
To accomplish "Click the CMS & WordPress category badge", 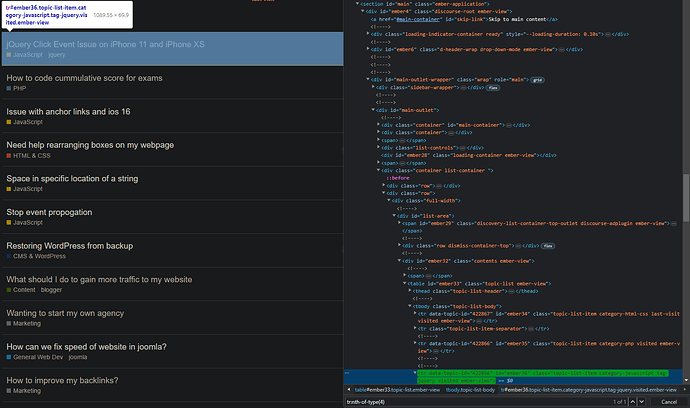I will pyautogui.click(x=36, y=256).
